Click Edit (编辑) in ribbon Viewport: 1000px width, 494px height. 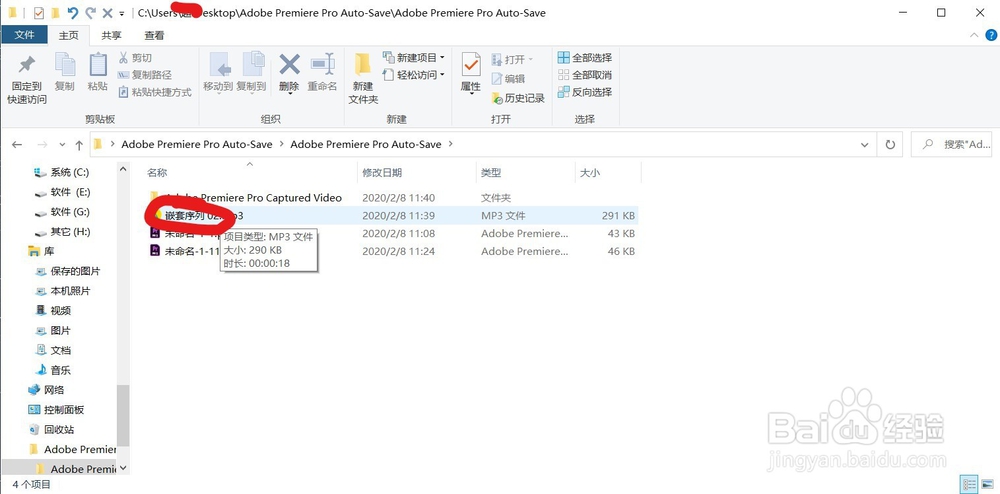[508, 79]
